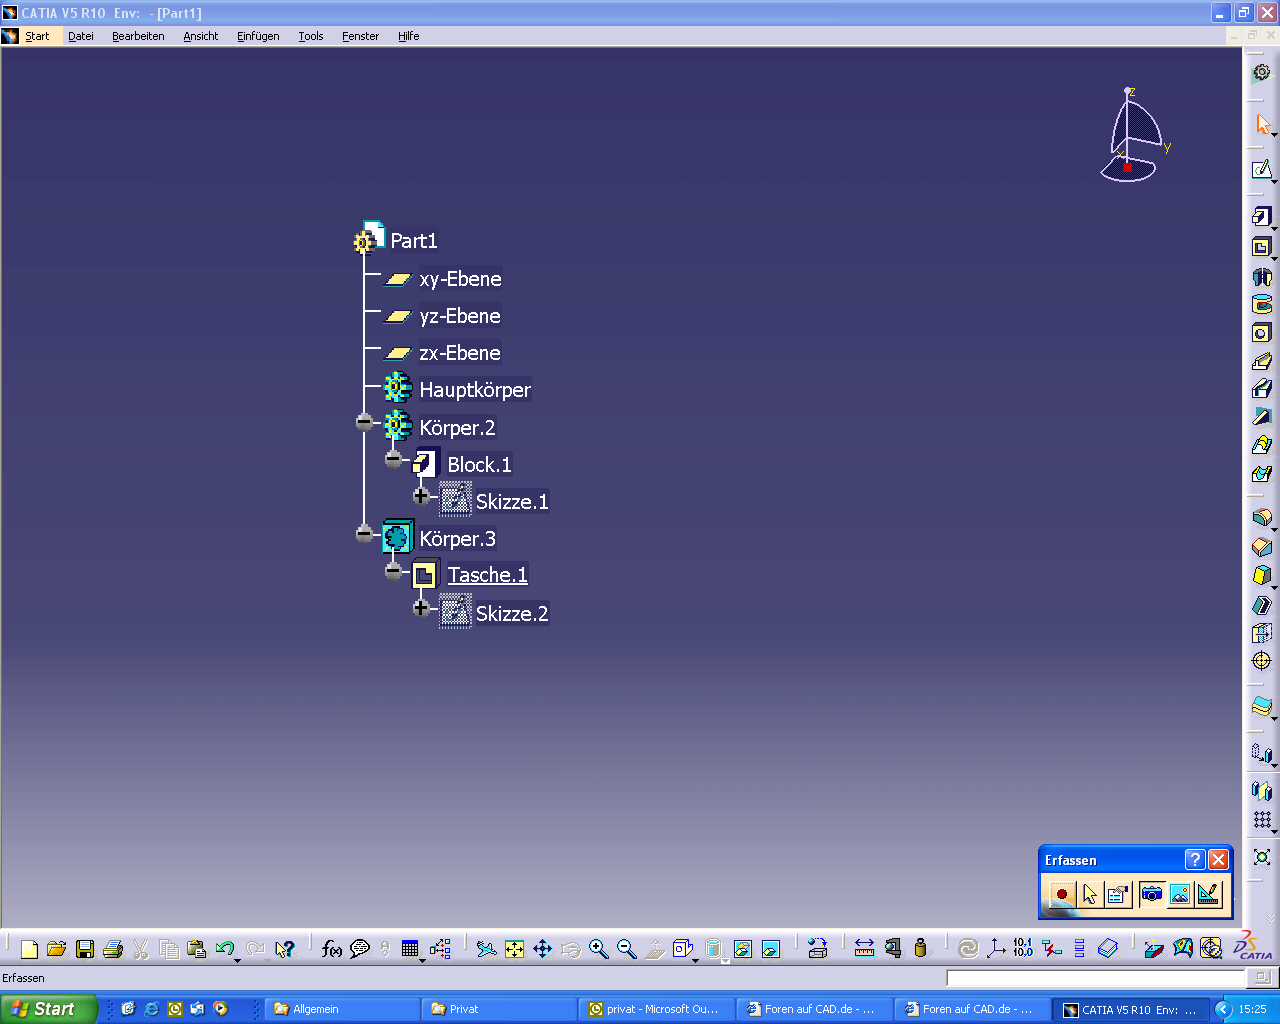
Task: Click the Measure Inertia weight icon
Action: pyautogui.click(x=921, y=949)
